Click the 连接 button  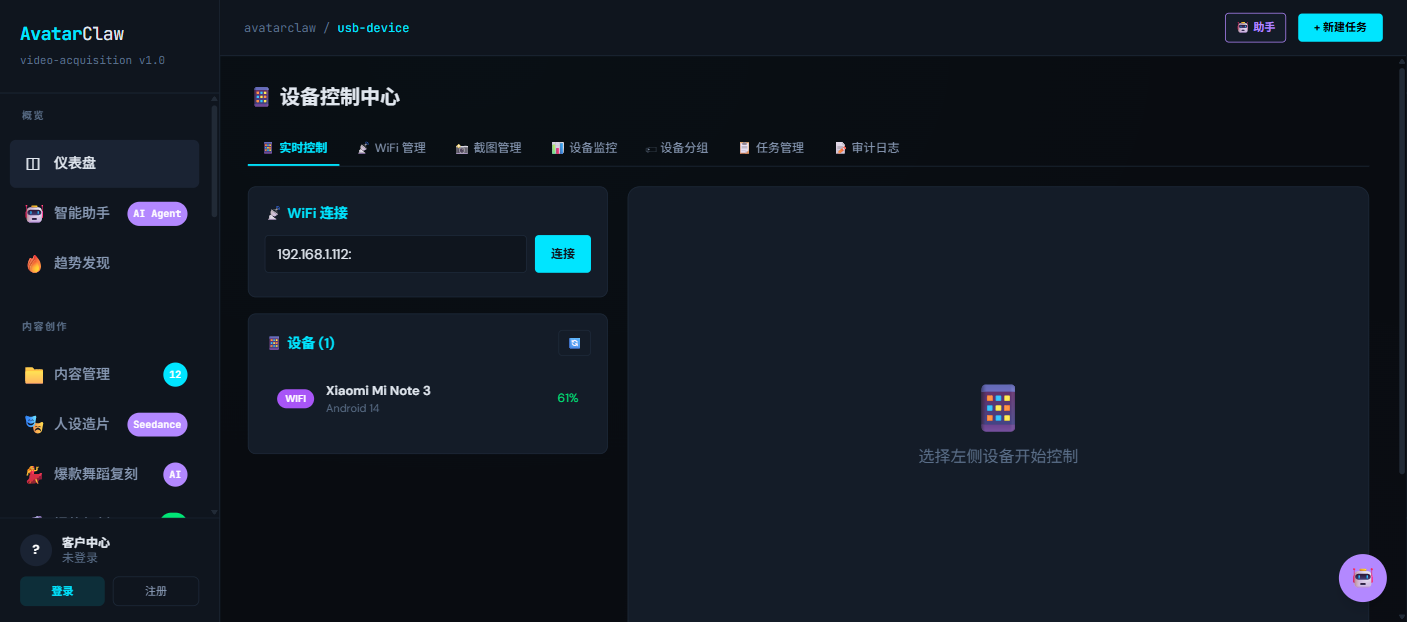click(563, 254)
